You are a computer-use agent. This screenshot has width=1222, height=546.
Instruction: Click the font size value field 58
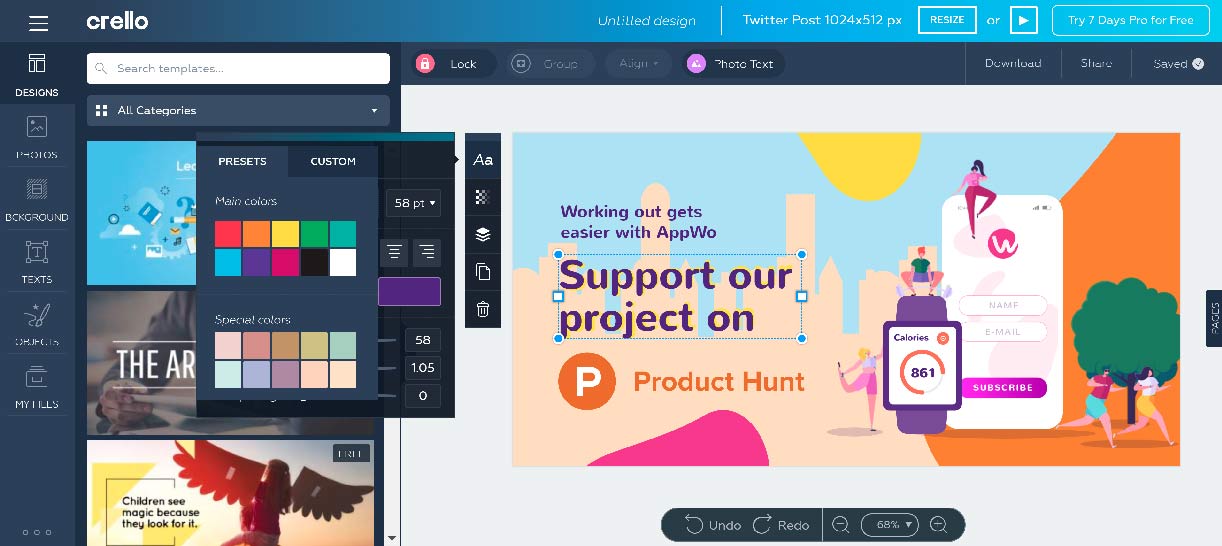tap(422, 340)
